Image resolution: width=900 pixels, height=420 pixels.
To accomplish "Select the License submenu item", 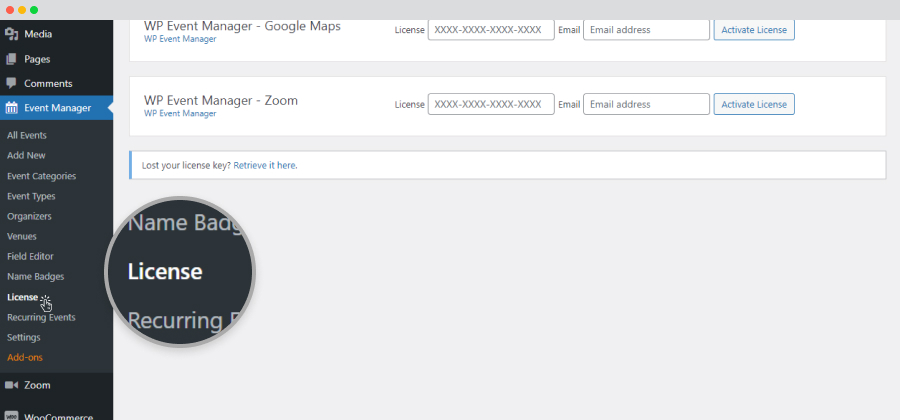I will coord(22,297).
